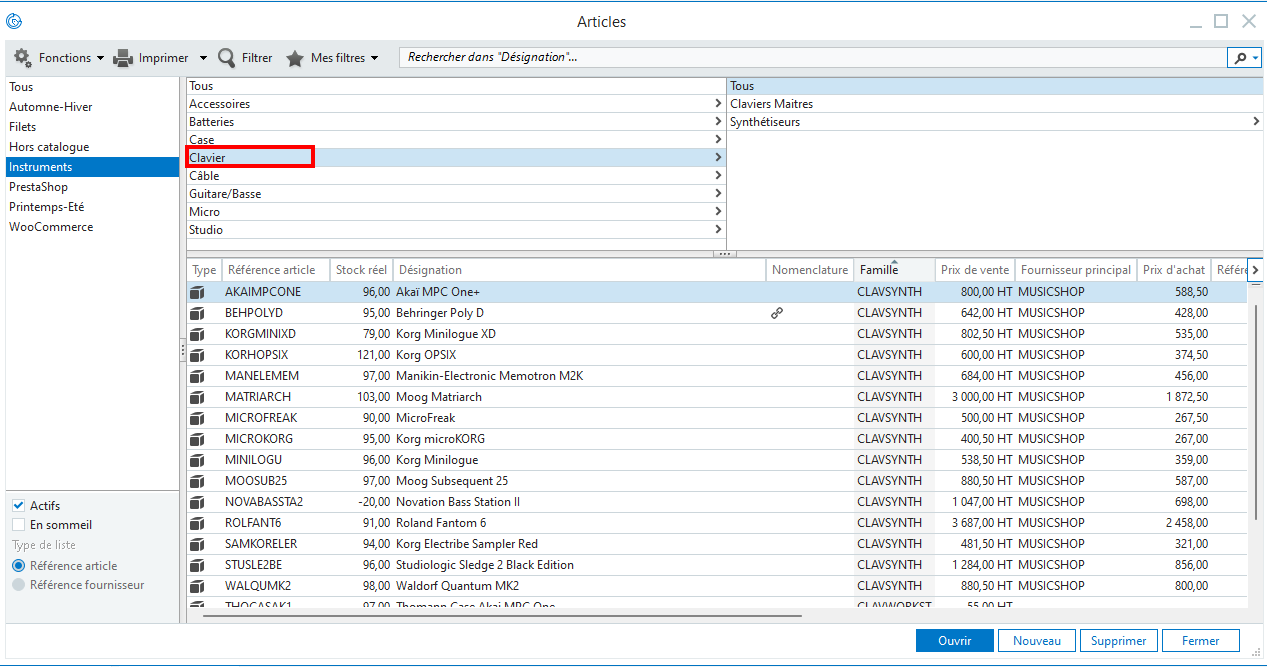This screenshot has width=1267, height=667.
Task: Click article box icon for MINILOGU
Action: 197,460
